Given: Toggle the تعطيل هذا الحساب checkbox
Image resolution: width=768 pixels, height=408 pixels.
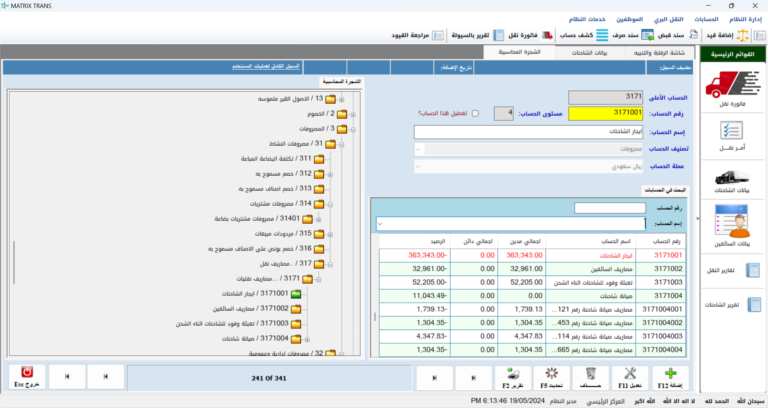Looking at the screenshot, I should click(x=475, y=113).
